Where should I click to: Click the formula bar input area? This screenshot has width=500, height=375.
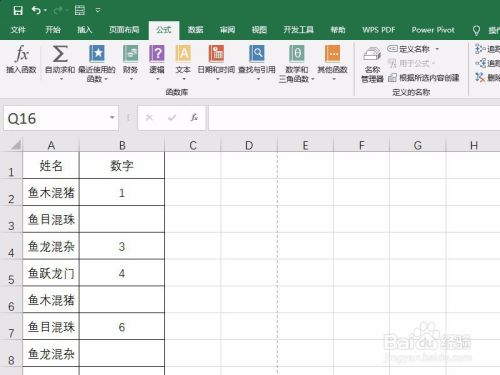coord(354,118)
